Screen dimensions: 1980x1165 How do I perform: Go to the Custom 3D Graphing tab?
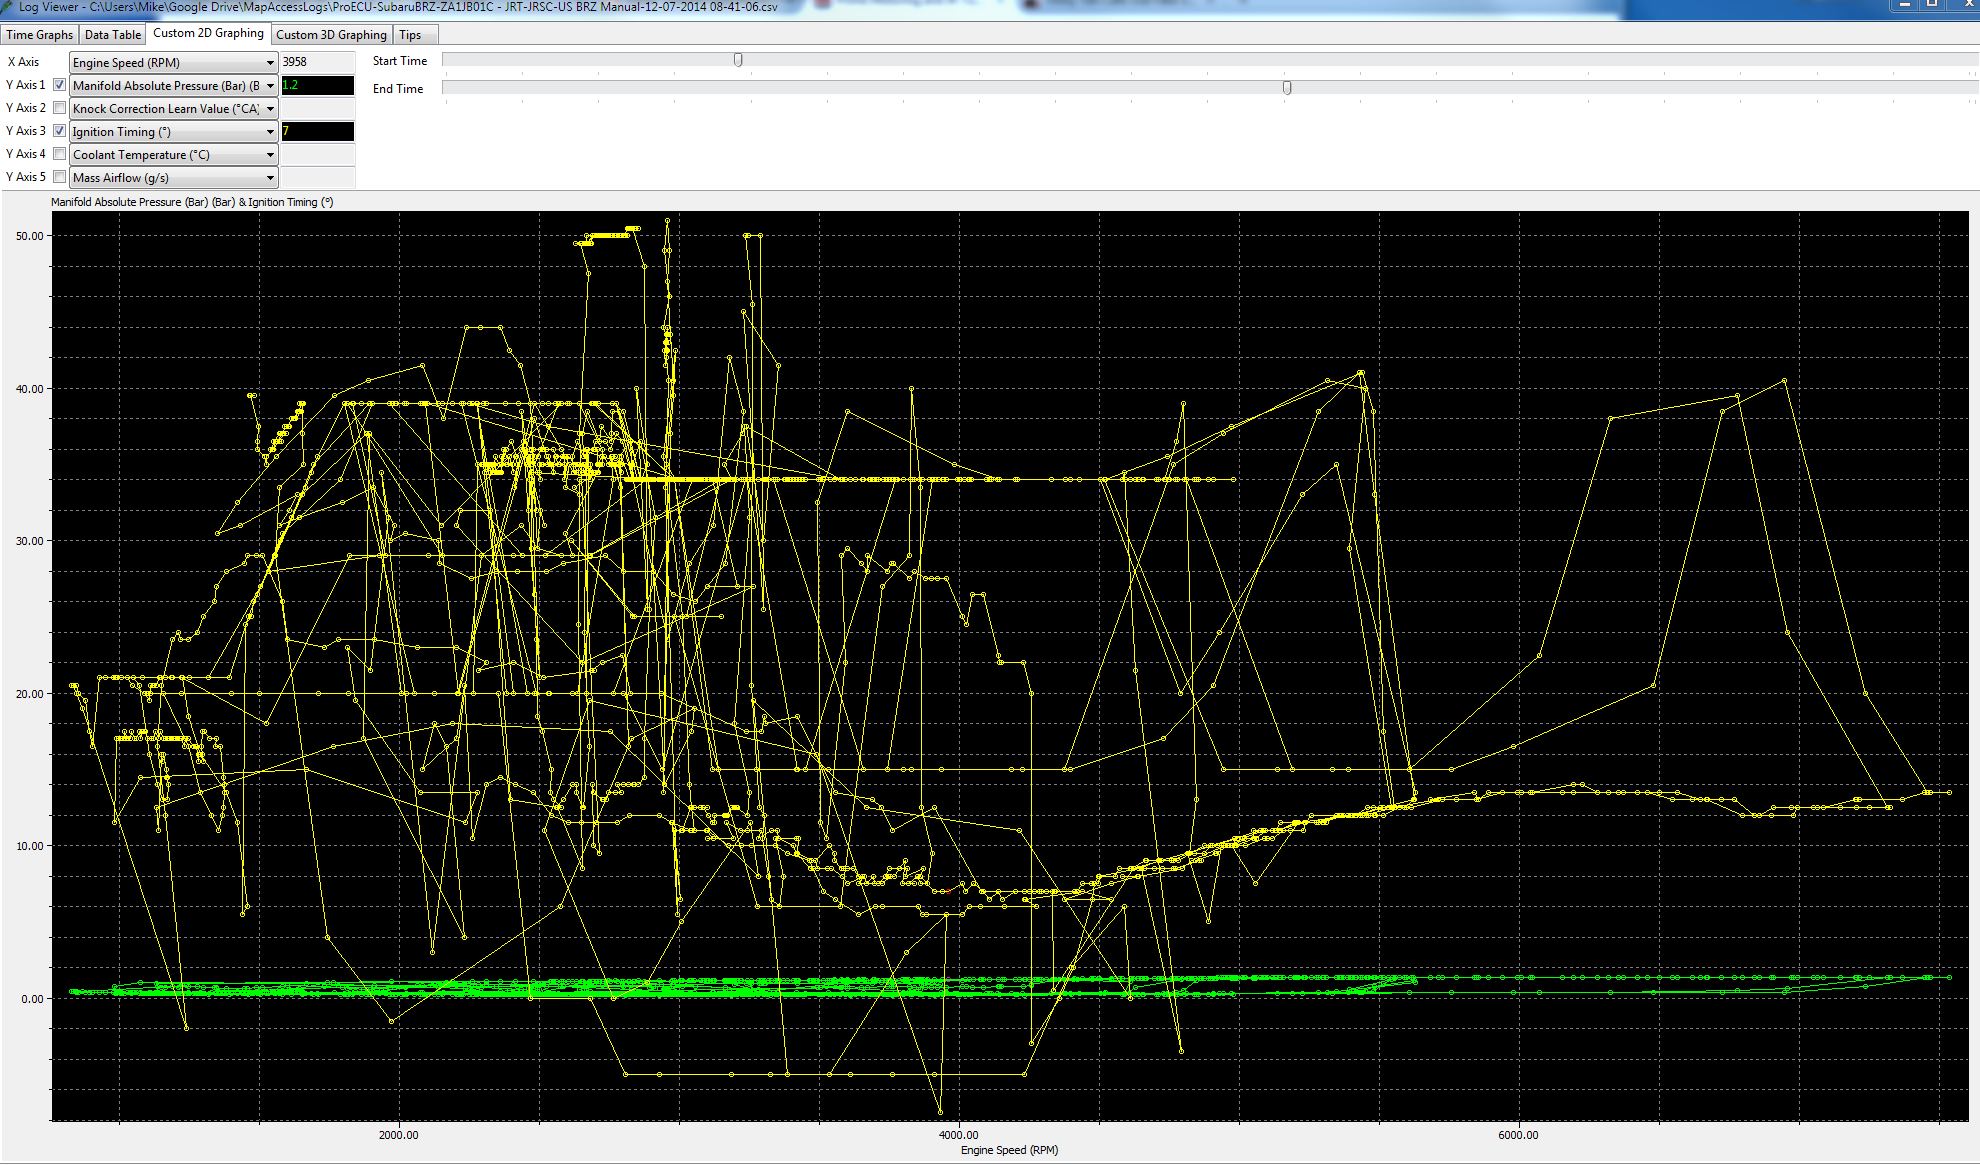tap(331, 35)
